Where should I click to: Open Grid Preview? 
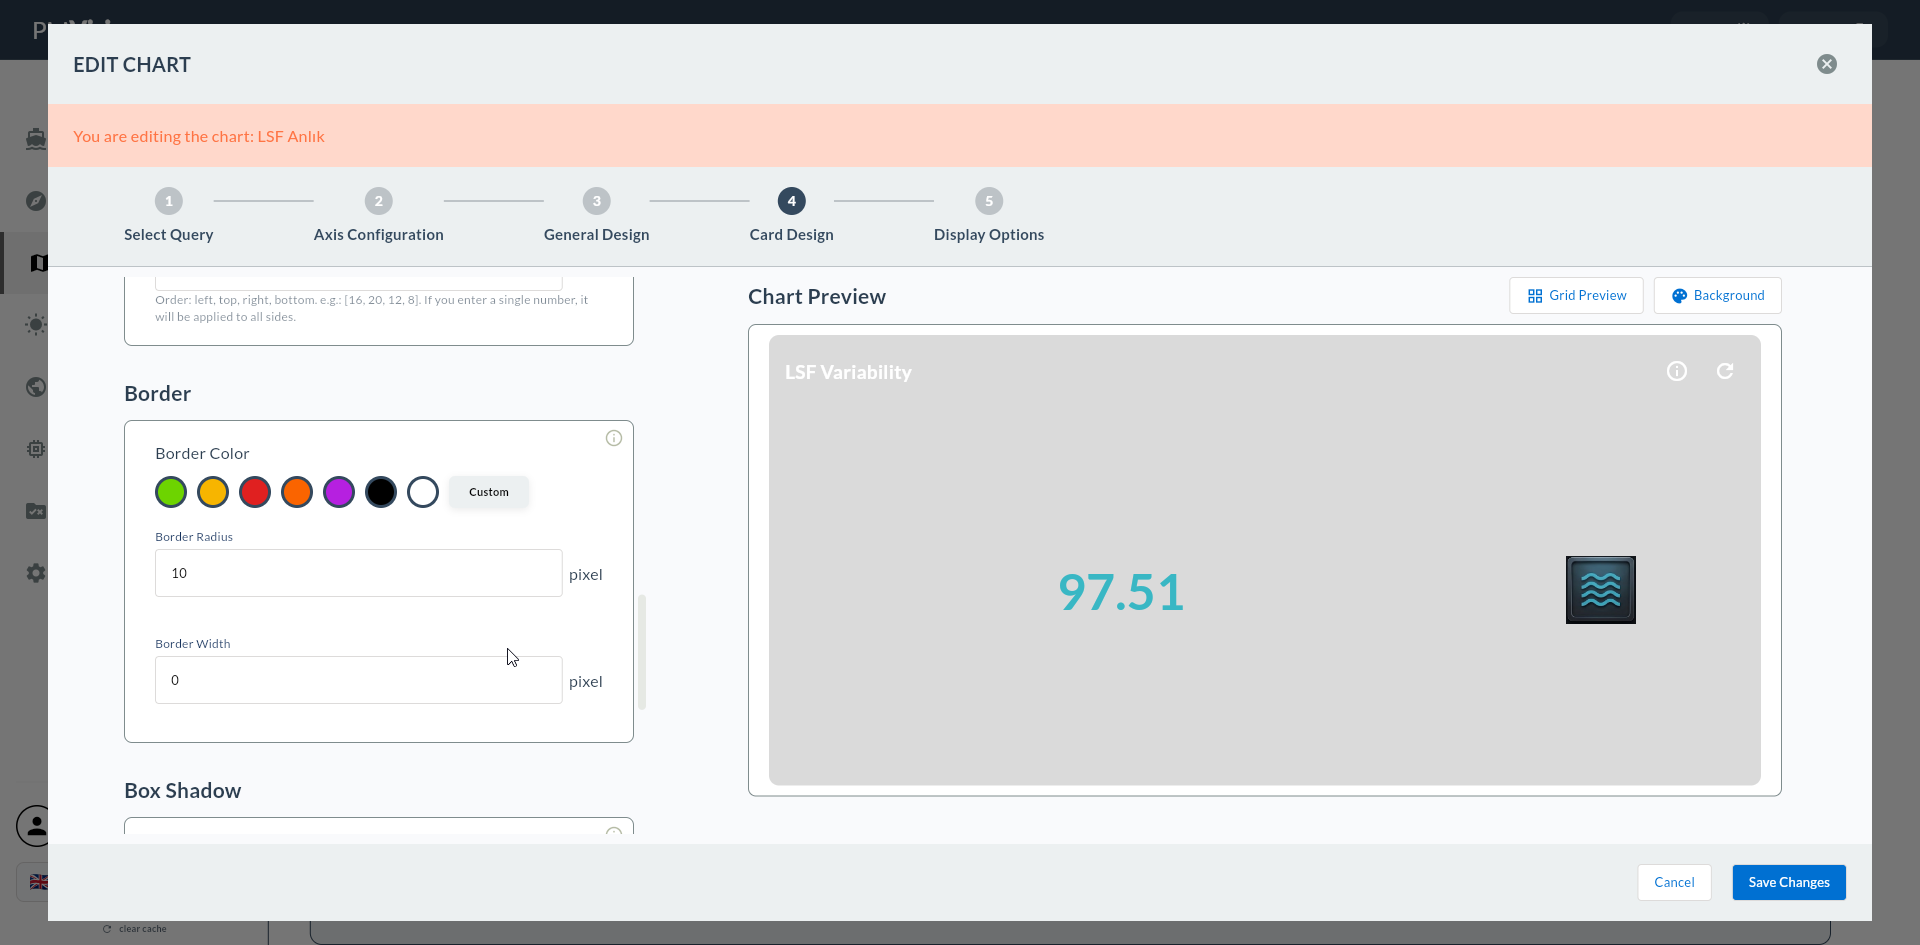(1576, 295)
